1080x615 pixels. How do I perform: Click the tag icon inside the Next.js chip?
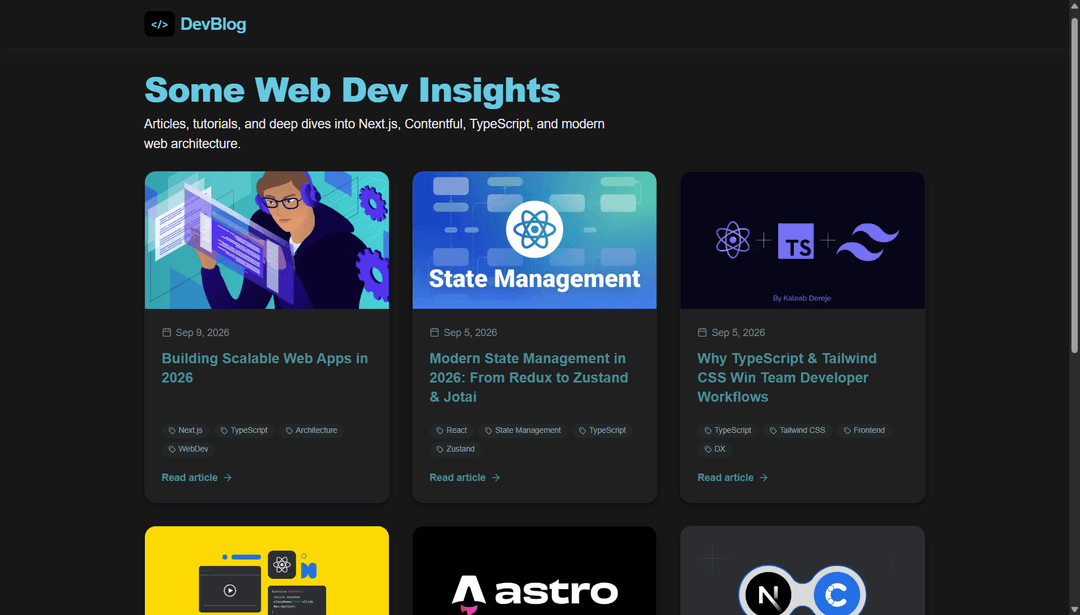pos(172,430)
